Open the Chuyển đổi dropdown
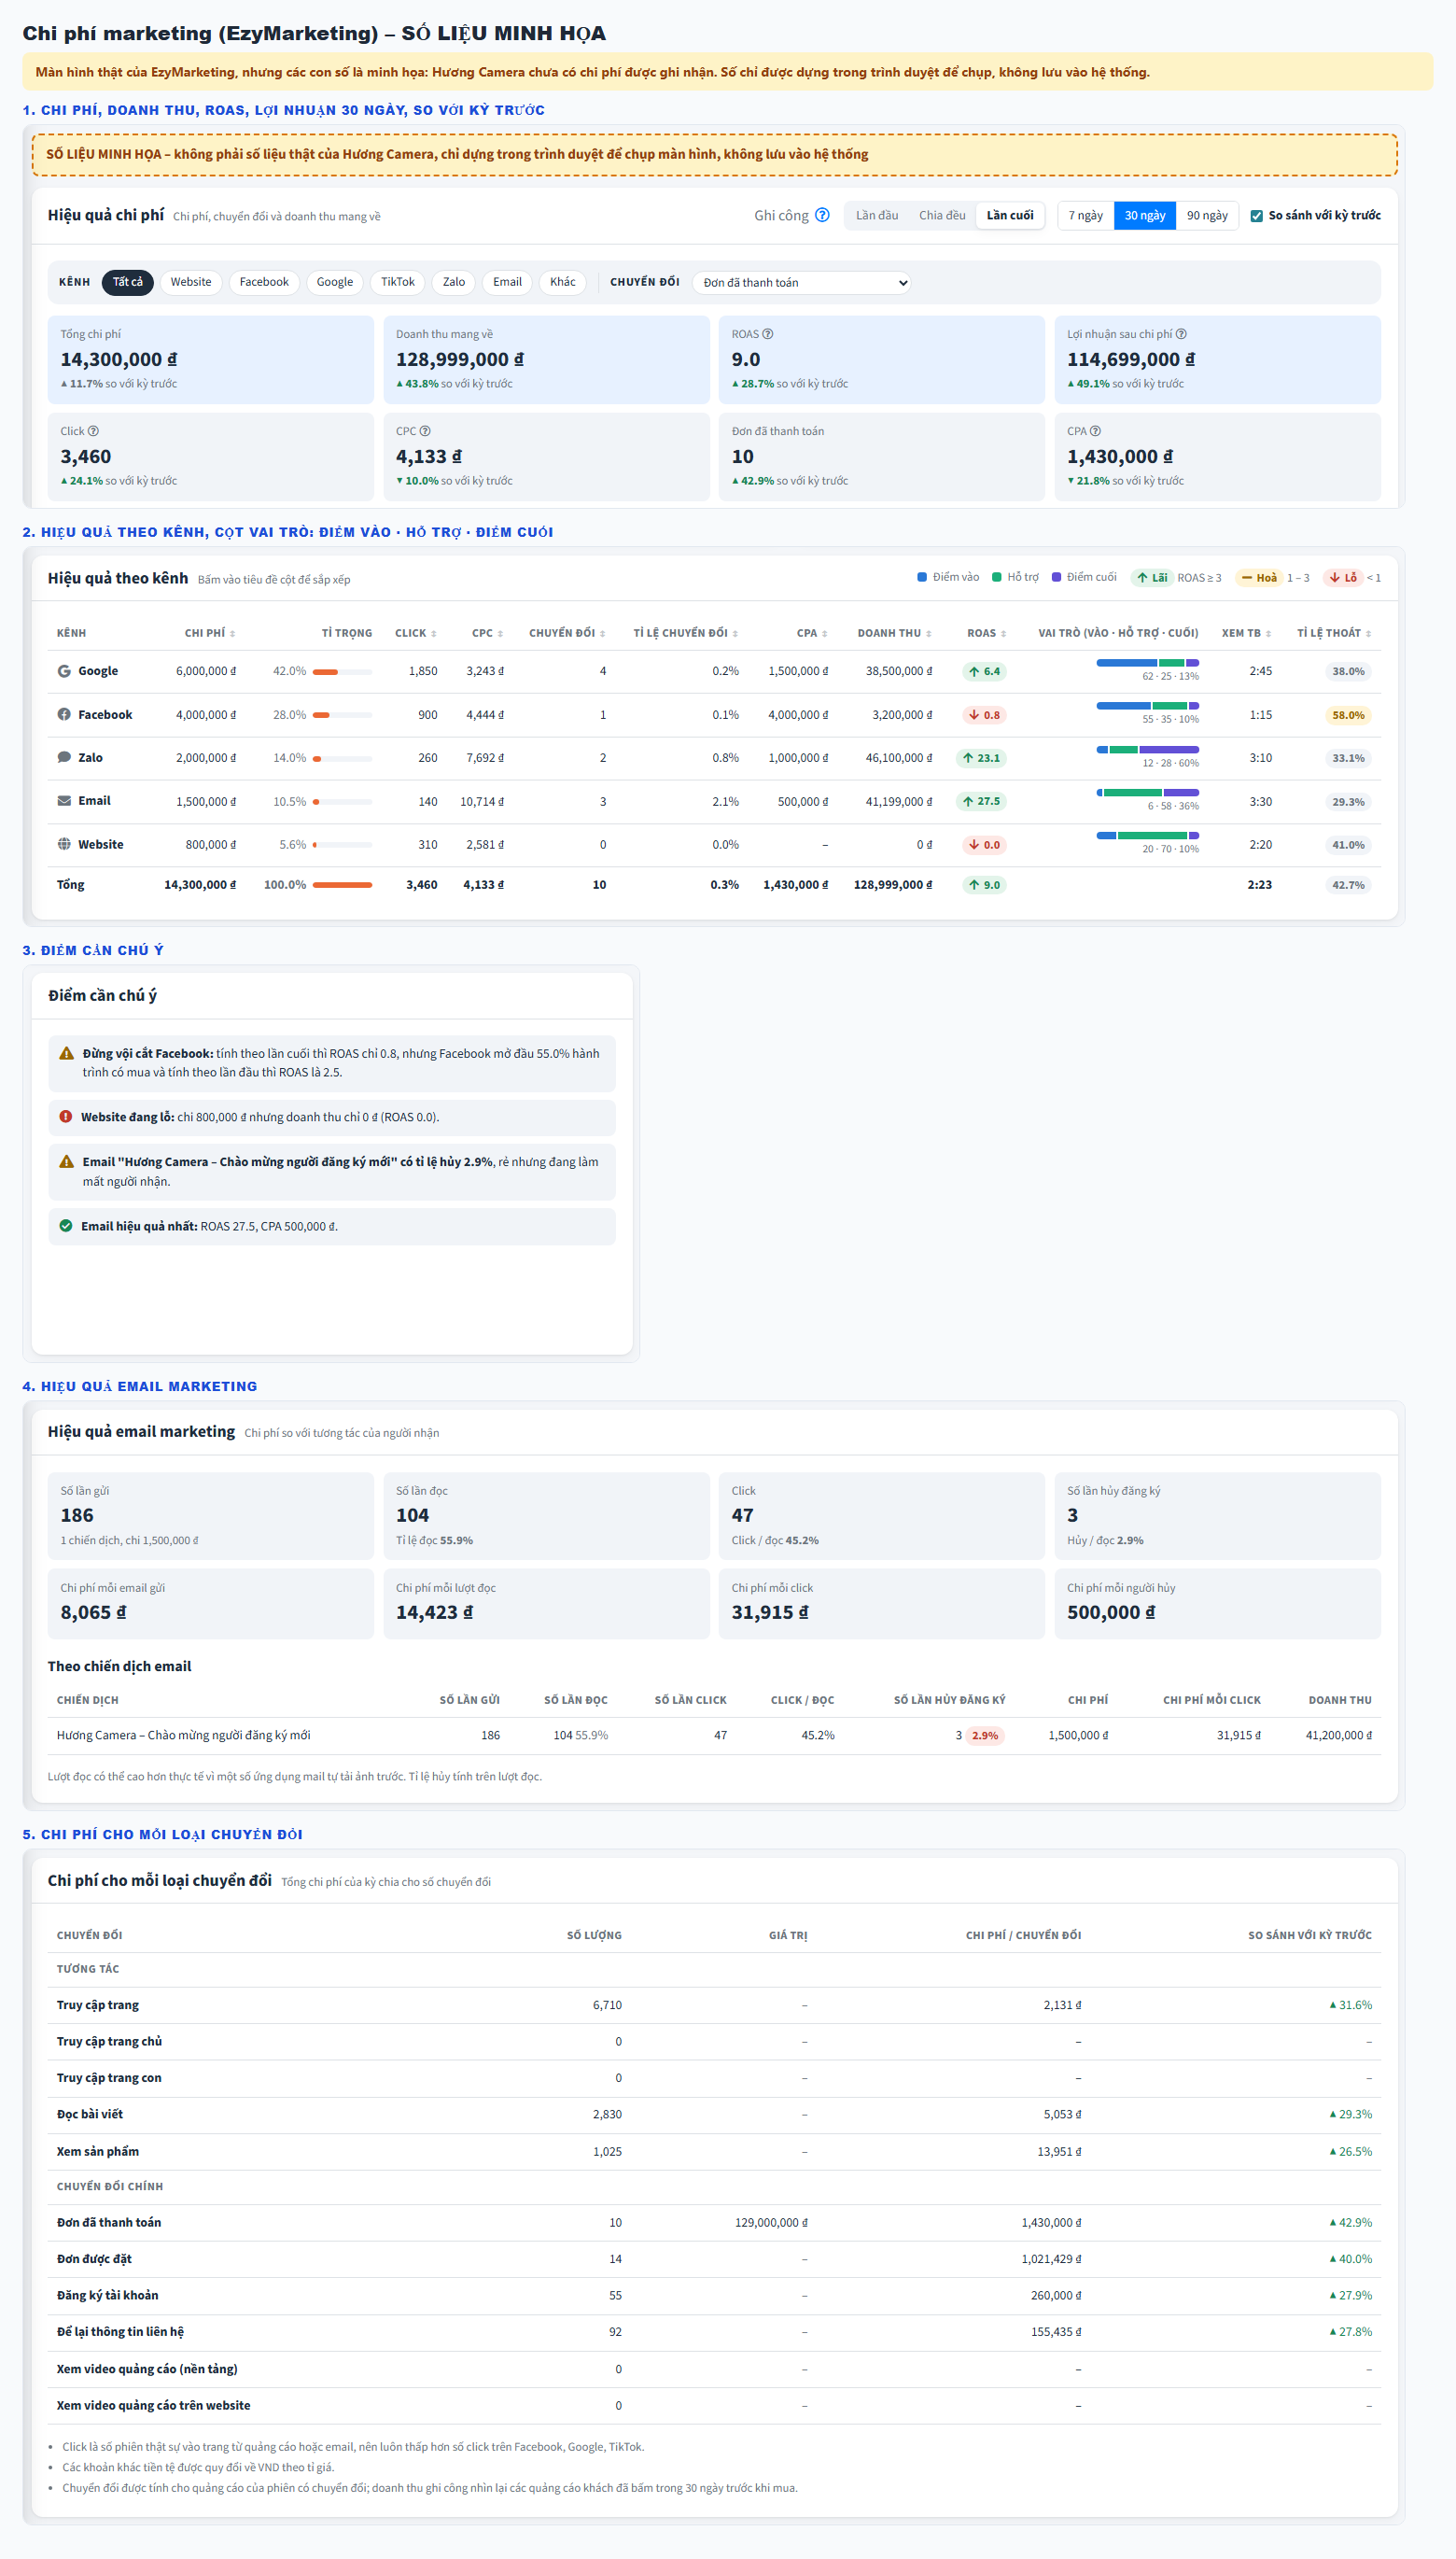Screen dimensions: 1456x2559 pos(802,283)
